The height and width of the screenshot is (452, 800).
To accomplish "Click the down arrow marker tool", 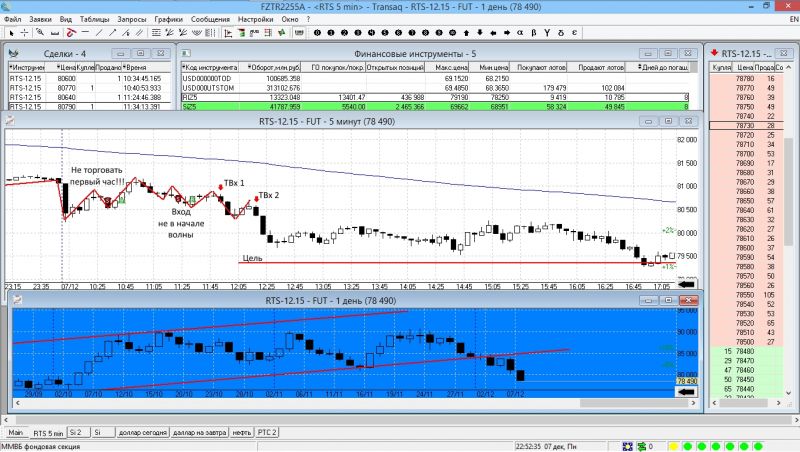I will [480, 33].
